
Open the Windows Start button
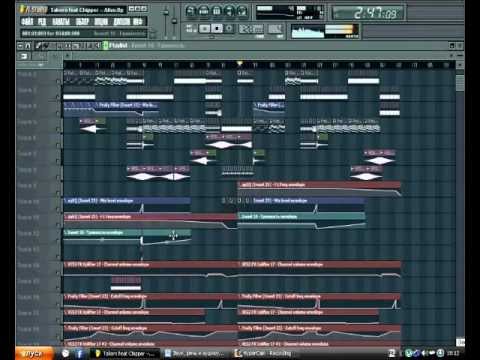click(34, 353)
